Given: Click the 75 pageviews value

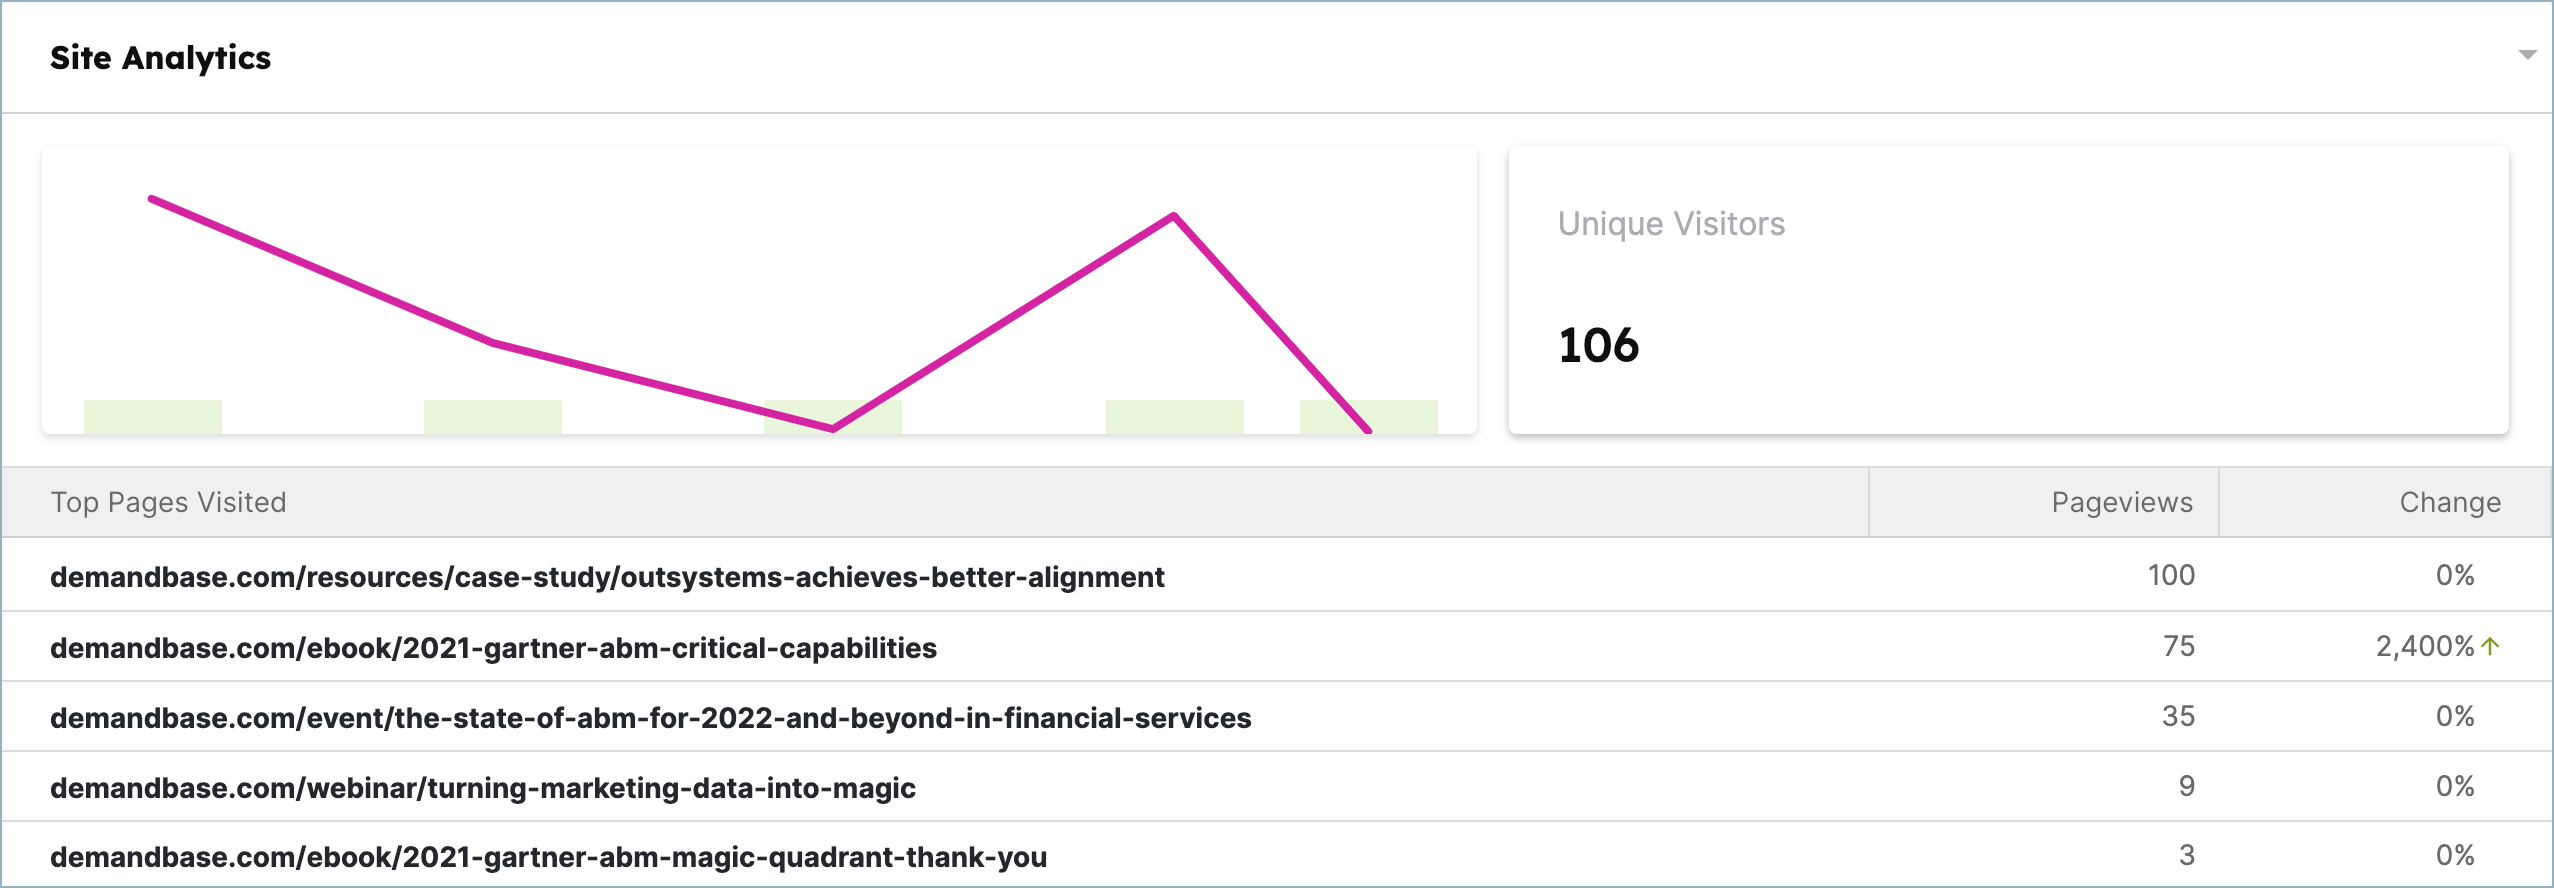Looking at the screenshot, I should coord(2178,646).
